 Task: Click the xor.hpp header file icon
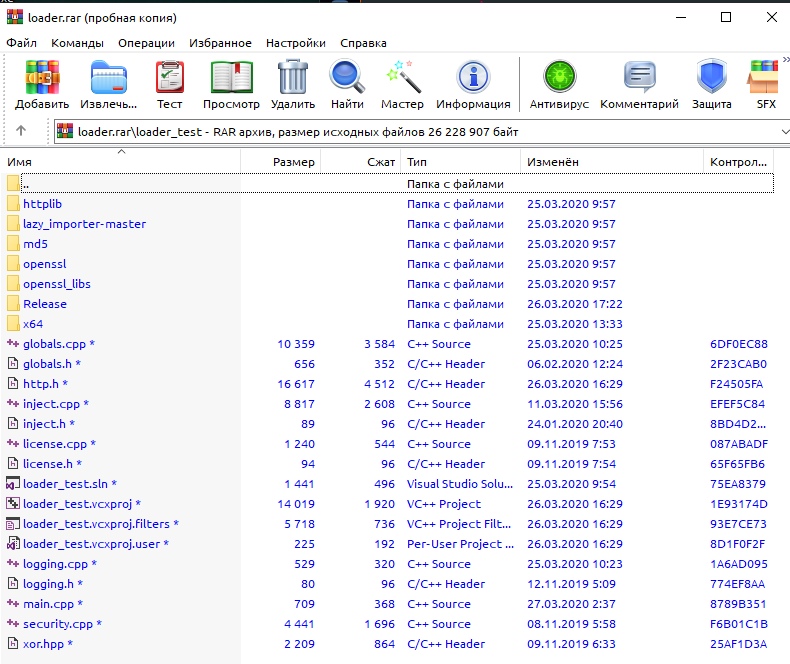pyautogui.click(x=13, y=644)
